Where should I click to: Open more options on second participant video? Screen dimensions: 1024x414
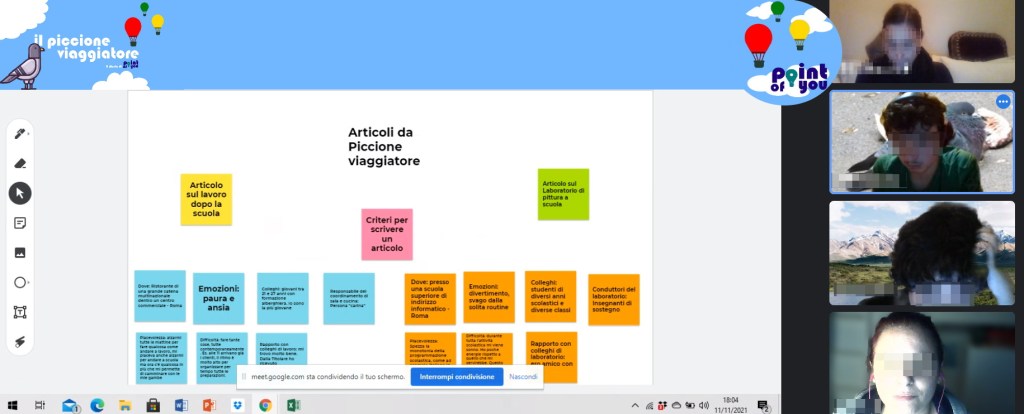tap(1003, 102)
